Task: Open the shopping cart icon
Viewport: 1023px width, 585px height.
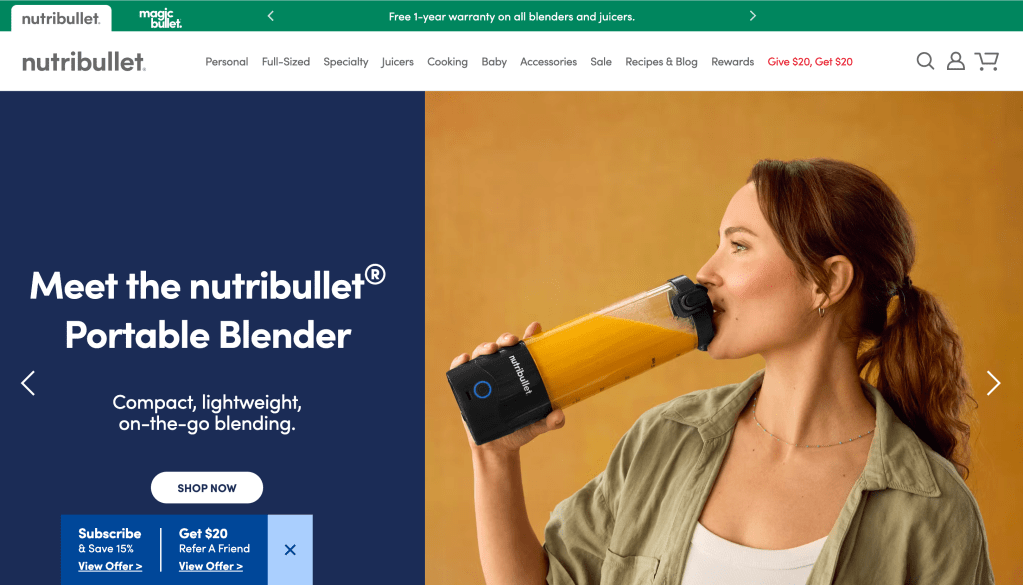Action: click(x=987, y=61)
